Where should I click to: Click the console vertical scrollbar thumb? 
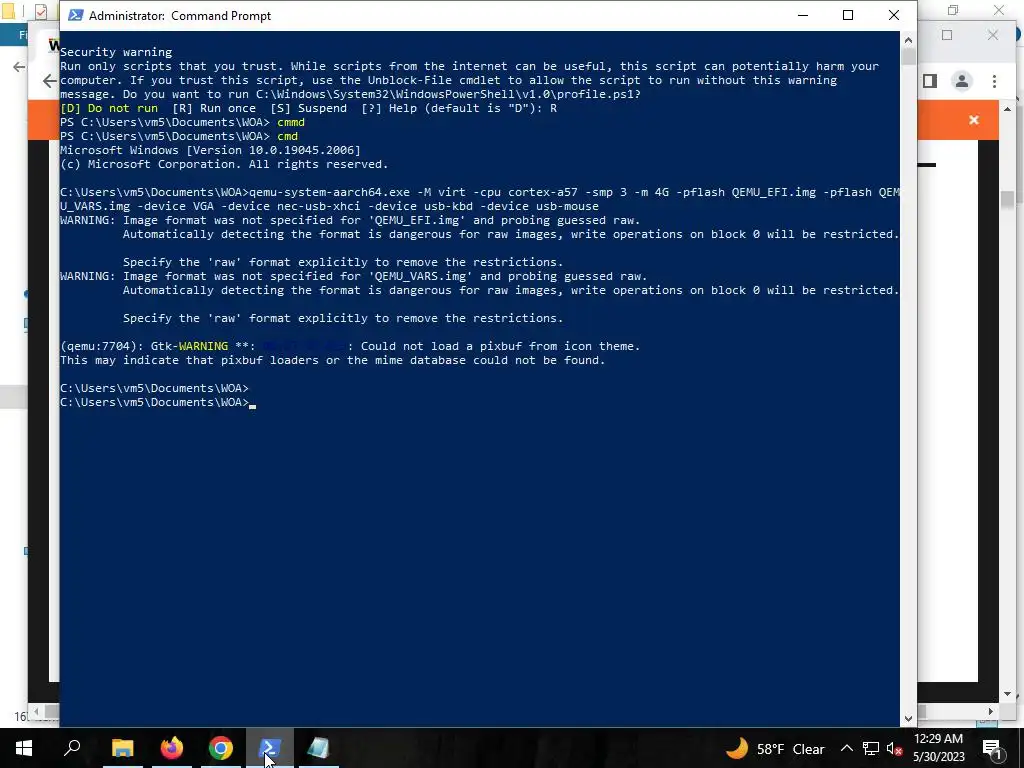point(908,56)
